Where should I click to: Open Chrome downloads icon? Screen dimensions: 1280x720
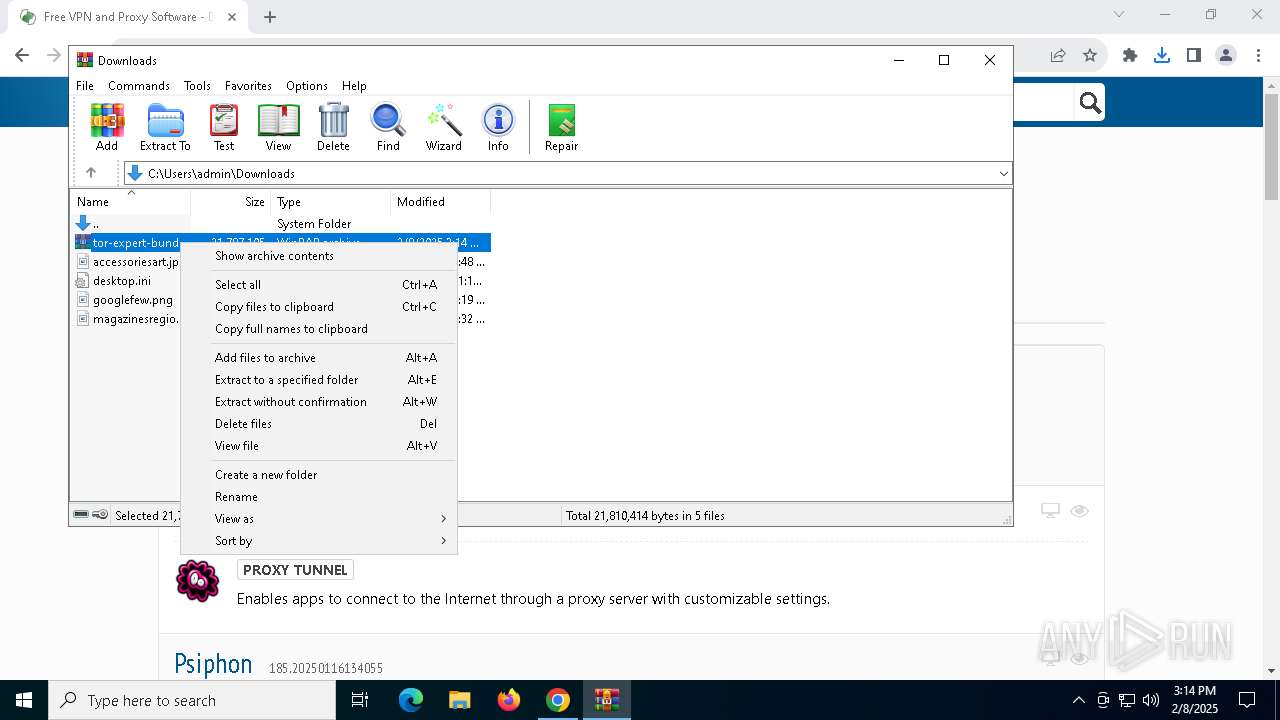(1162, 56)
